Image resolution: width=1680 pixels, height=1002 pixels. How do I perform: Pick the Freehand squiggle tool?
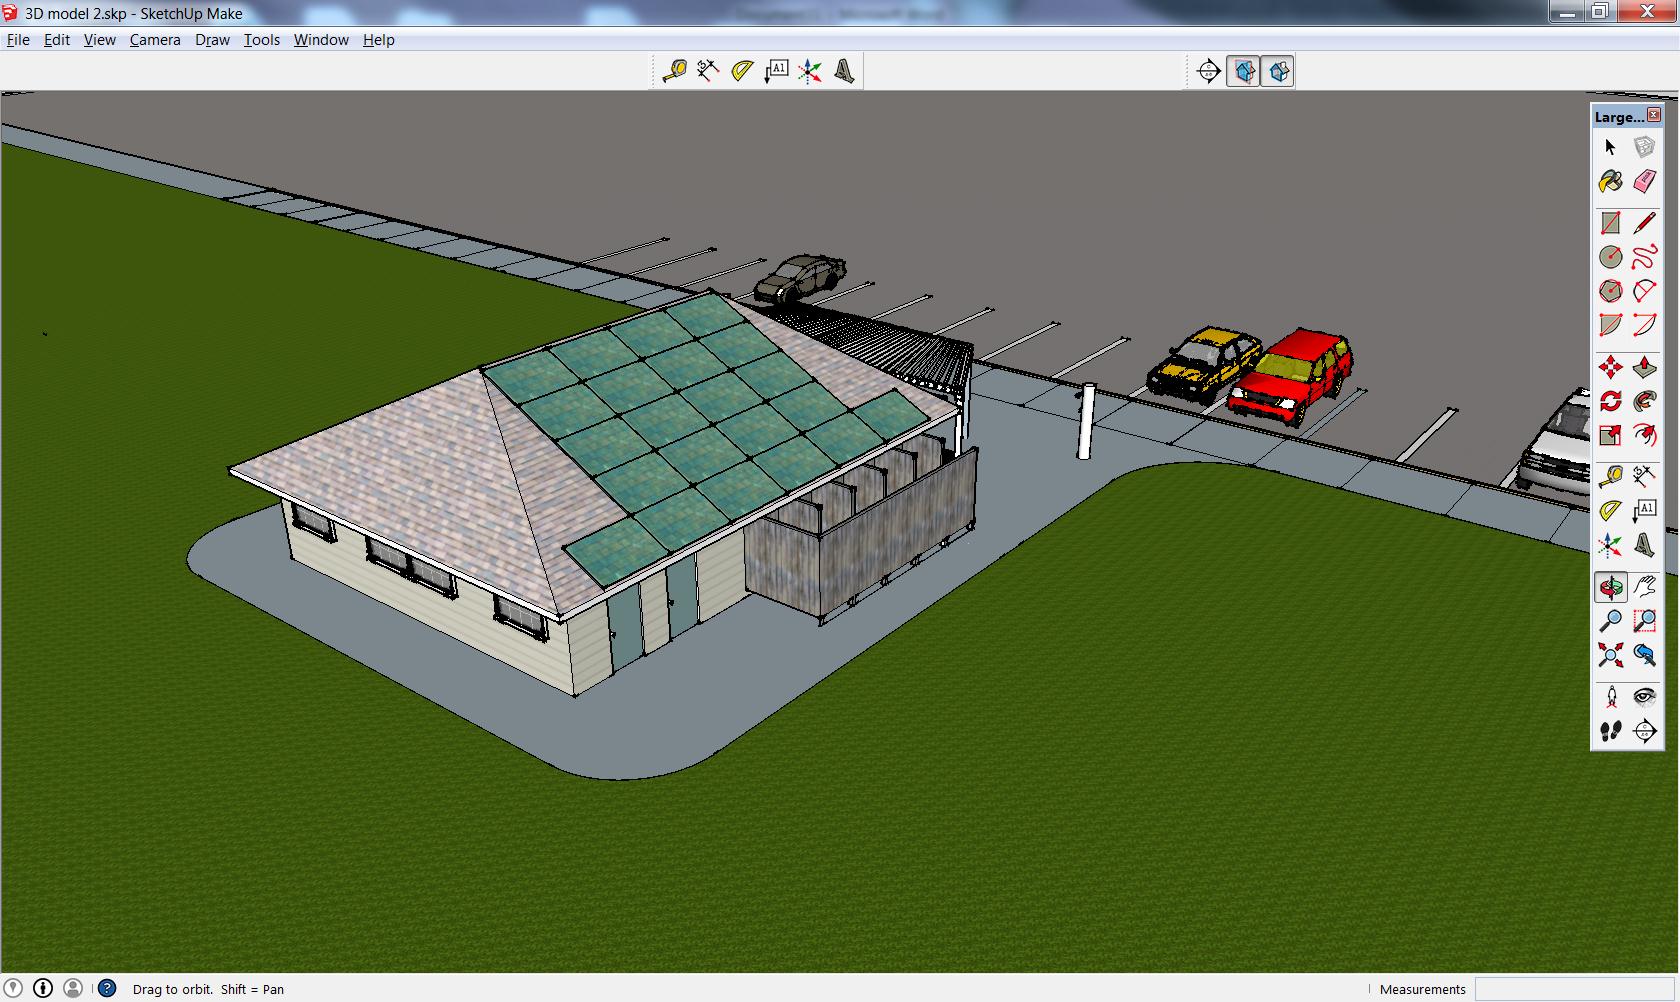tap(1644, 257)
